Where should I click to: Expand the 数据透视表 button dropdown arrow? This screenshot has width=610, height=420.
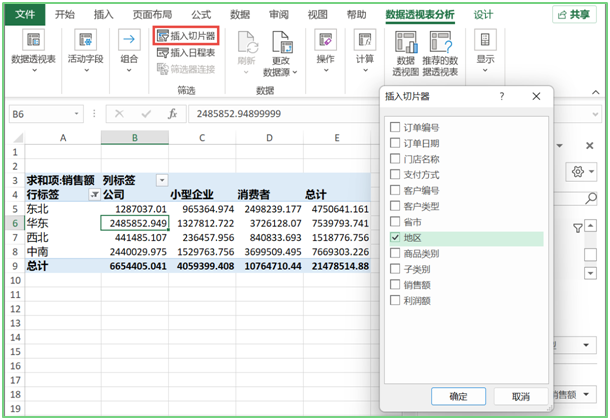tap(34, 70)
